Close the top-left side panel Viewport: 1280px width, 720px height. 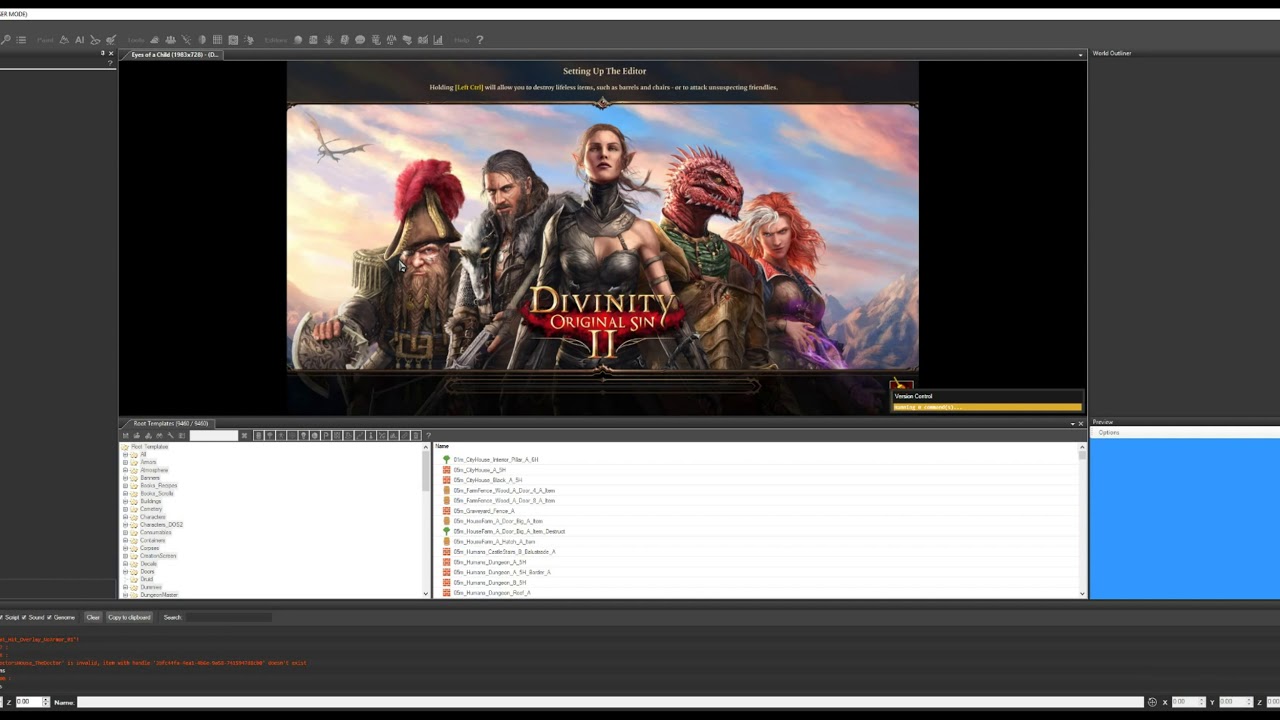tap(111, 53)
